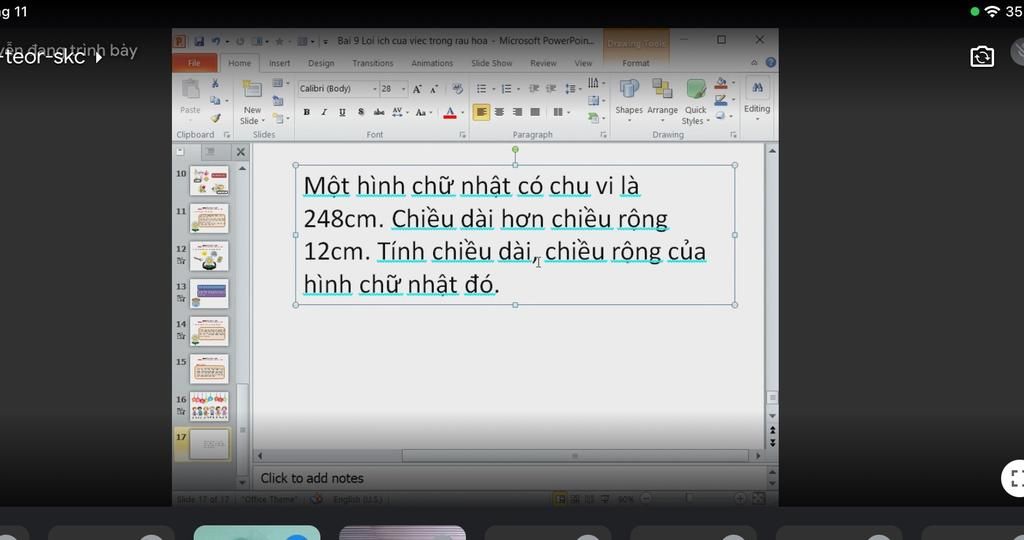
Task: Click the Change Case Aa icon
Action: [x=421, y=112]
